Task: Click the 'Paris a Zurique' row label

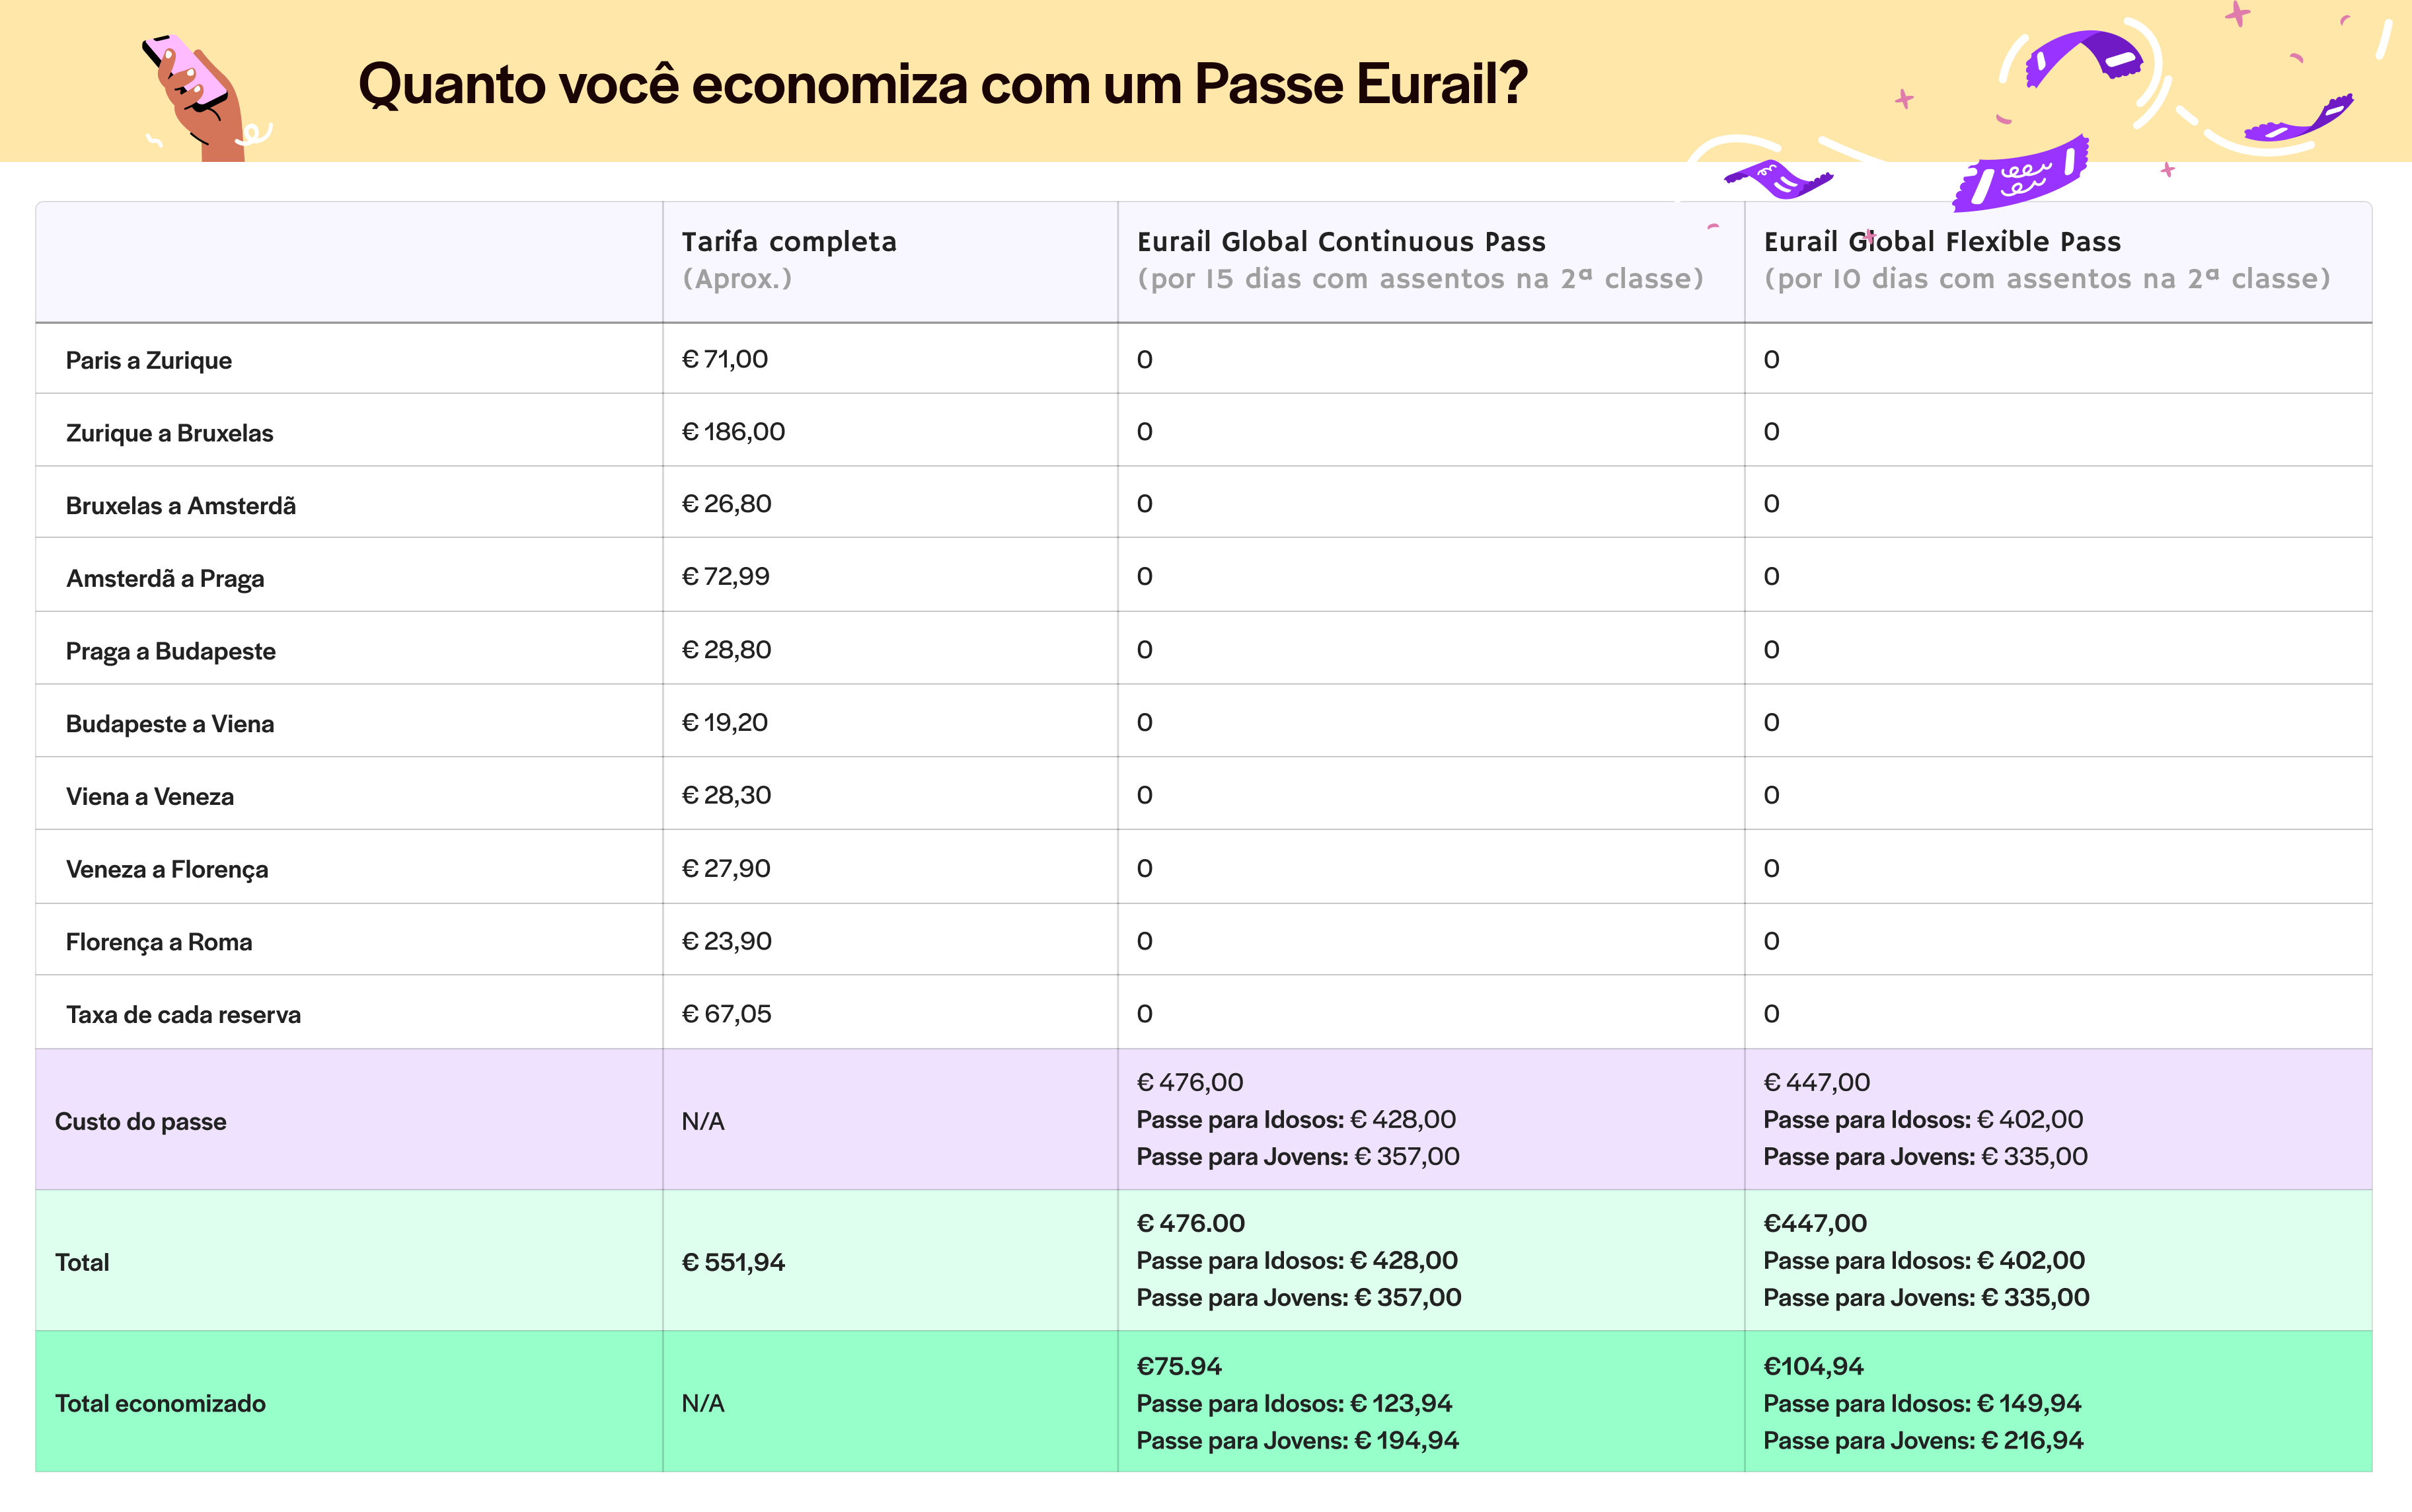Action: tap(149, 361)
